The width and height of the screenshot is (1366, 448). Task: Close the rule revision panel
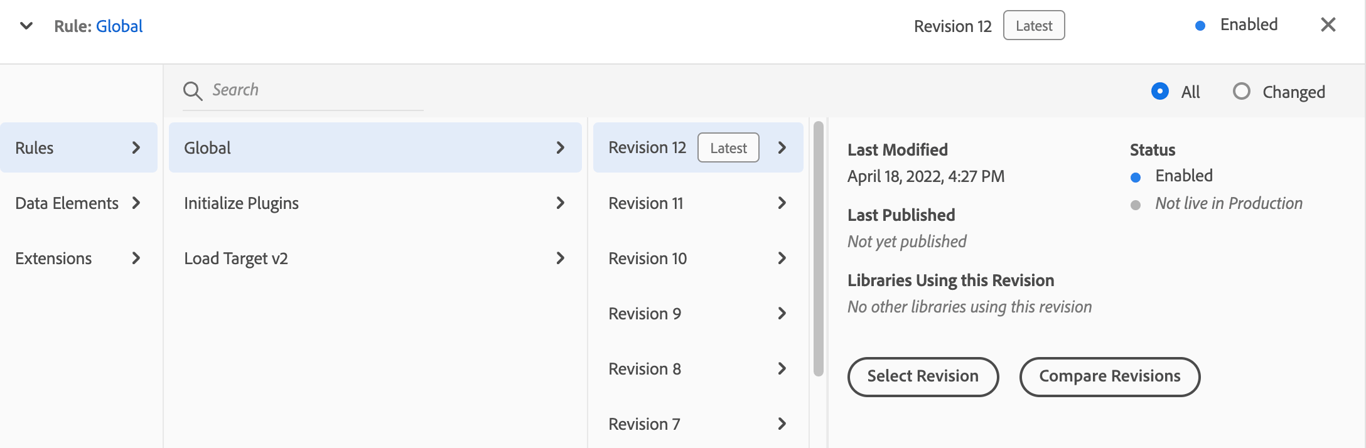coord(1328,25)
